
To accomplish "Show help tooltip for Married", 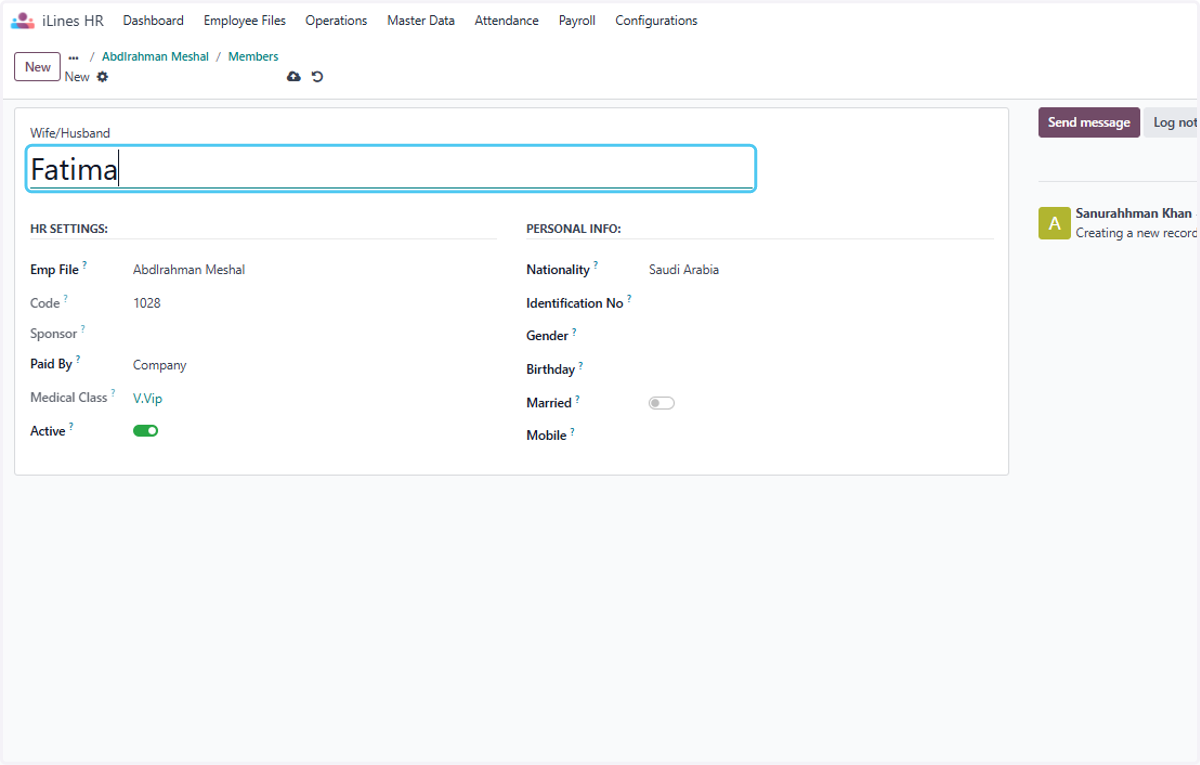I will coord(577,398).
